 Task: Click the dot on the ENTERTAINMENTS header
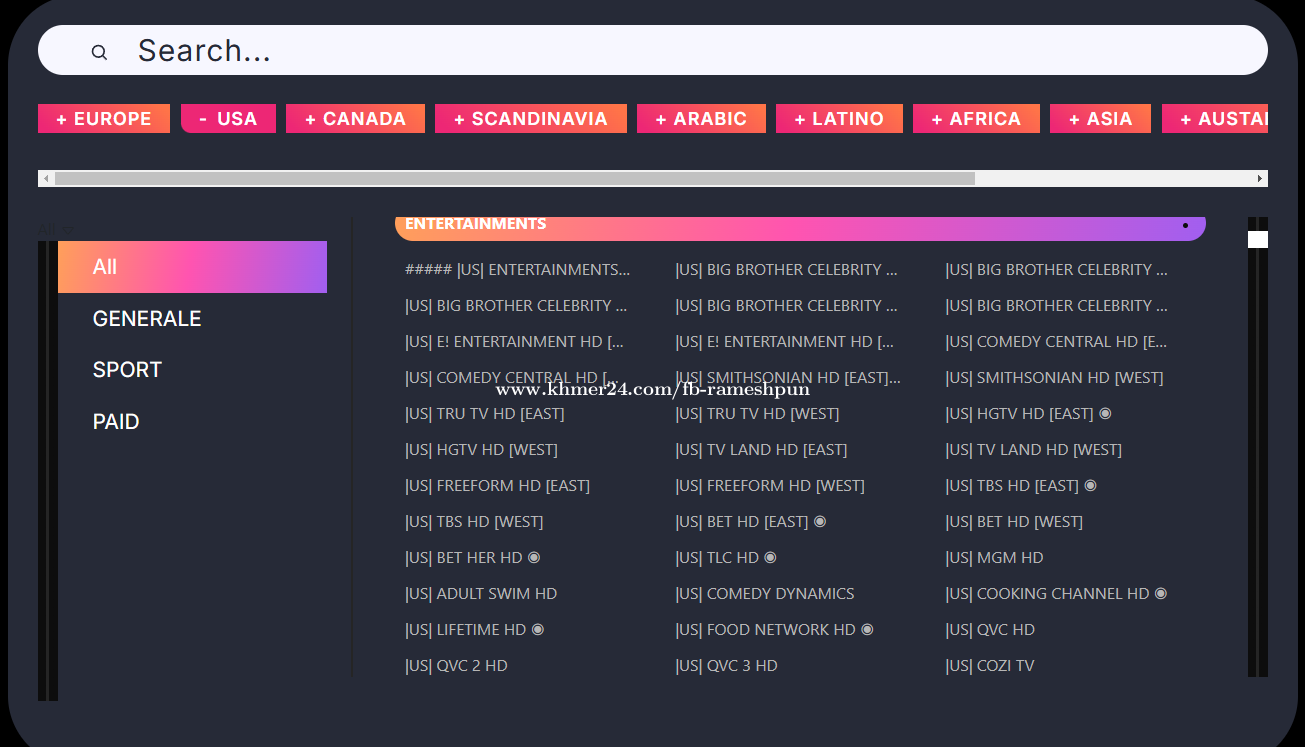tap(1185, 226)
